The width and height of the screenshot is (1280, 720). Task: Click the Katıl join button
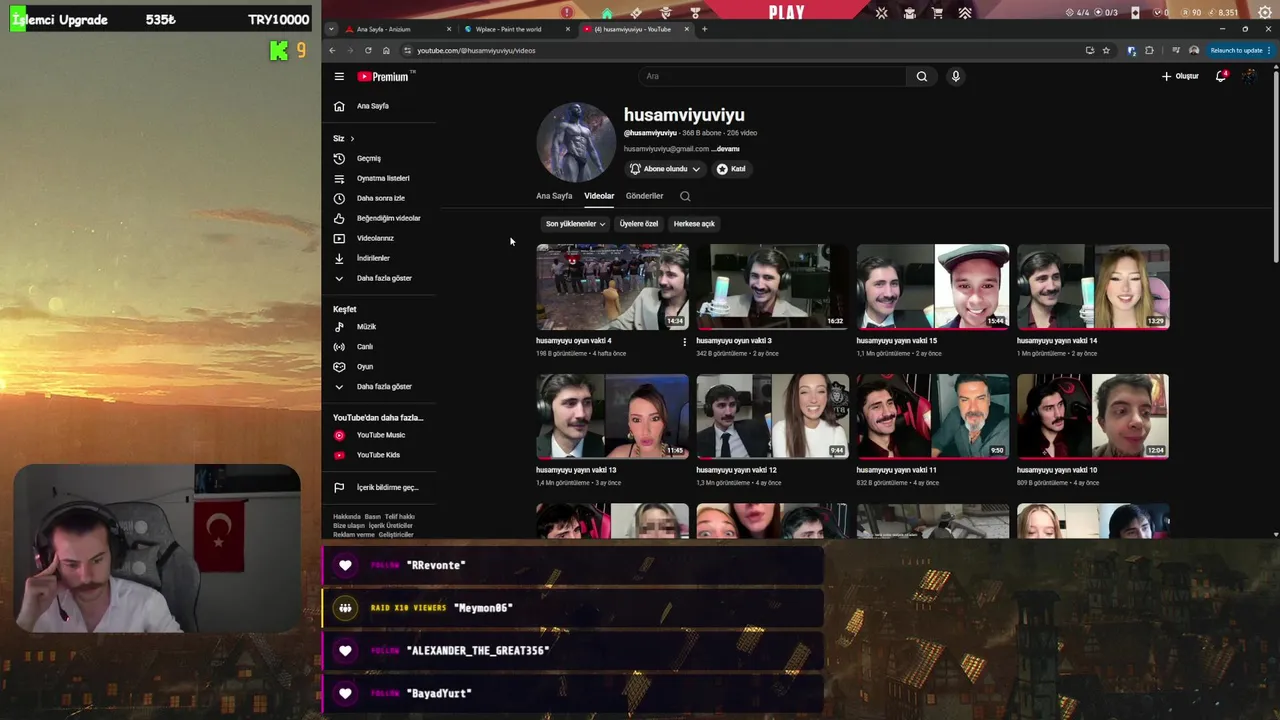coord(731,169)
